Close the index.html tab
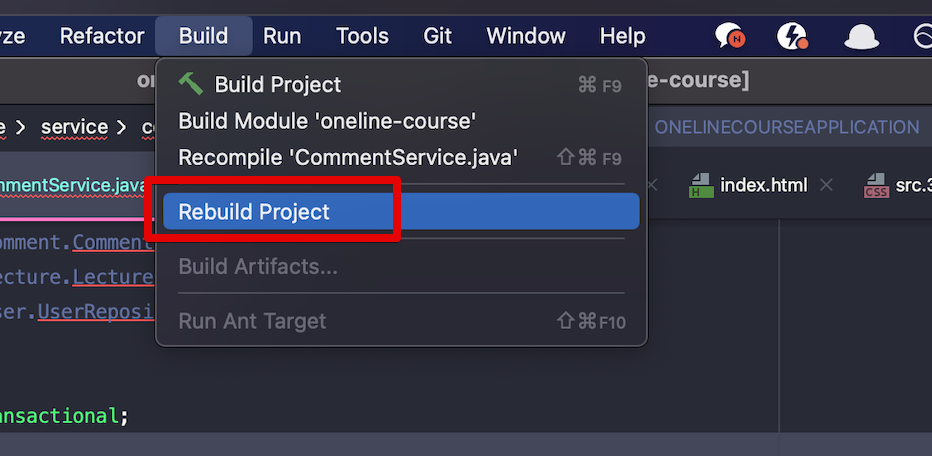 click(x=826, y=185)
